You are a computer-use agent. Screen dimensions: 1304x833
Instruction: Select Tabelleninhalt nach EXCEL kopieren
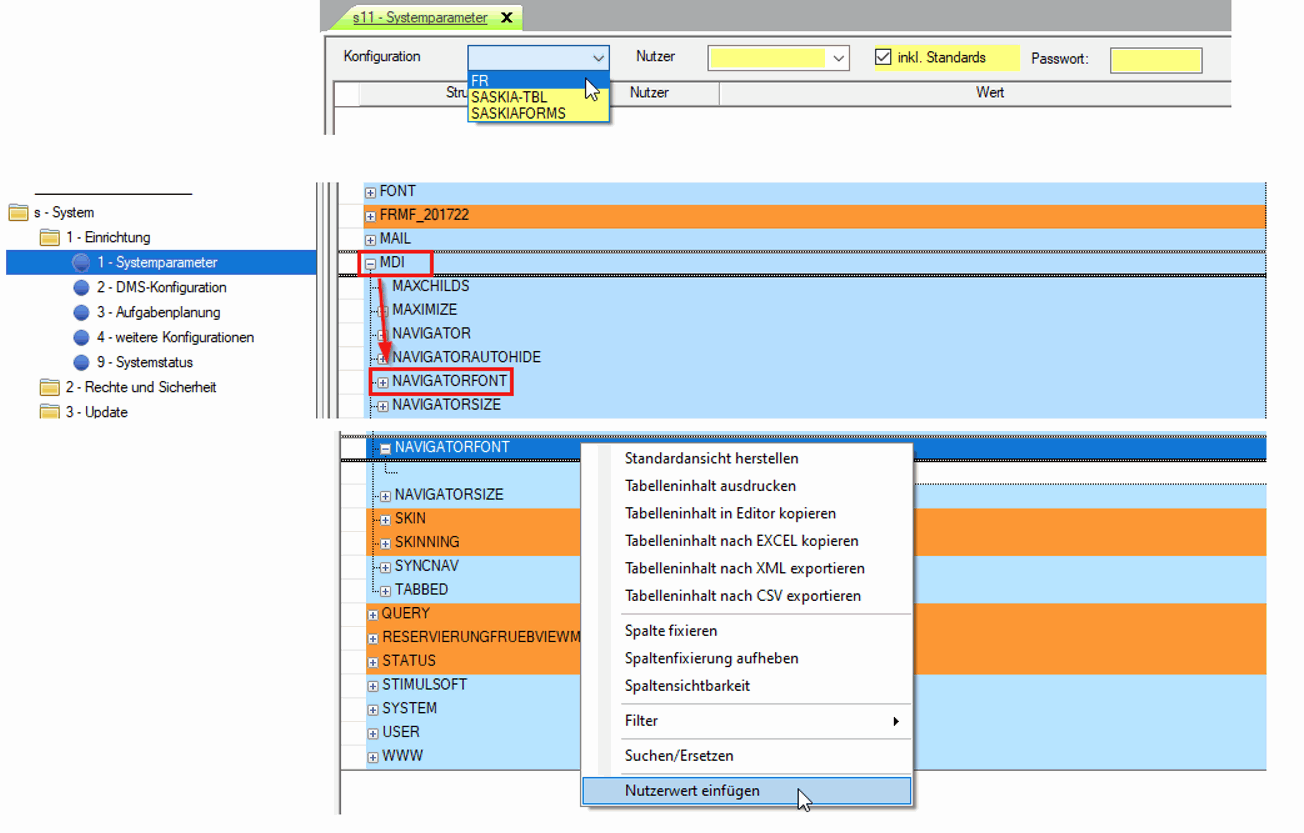pos(741,541)
